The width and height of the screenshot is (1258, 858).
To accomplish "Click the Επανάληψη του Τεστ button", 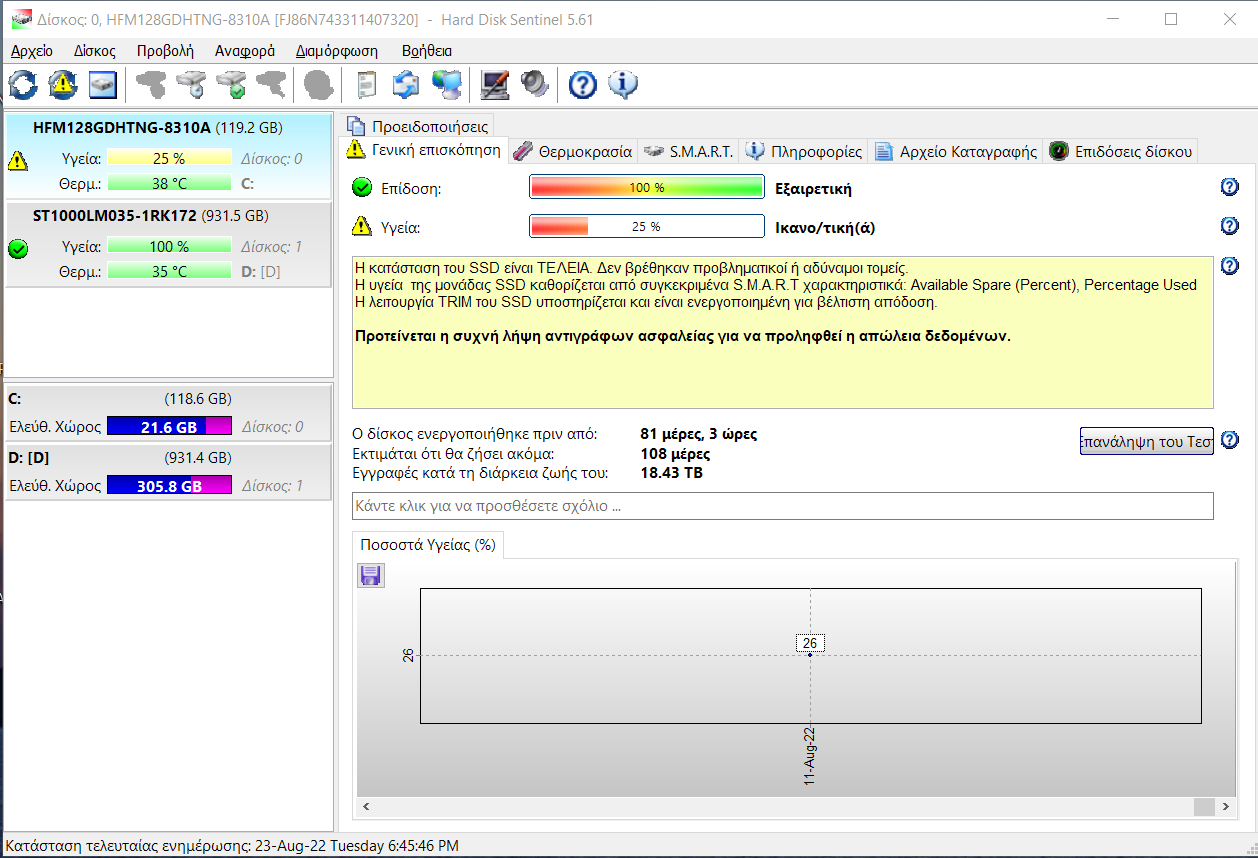I will coord(1147,441).
